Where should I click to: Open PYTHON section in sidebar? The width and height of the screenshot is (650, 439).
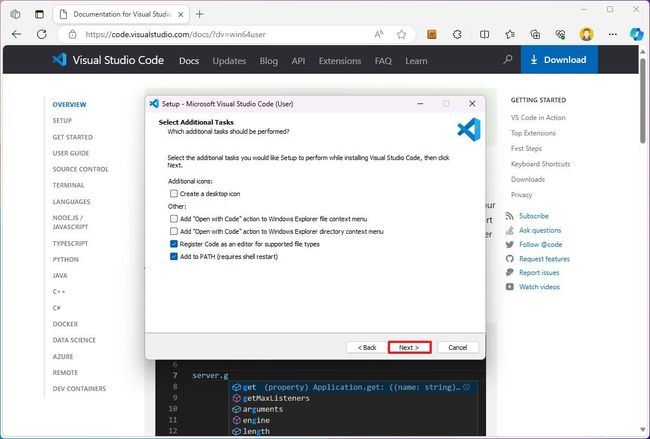65,260
